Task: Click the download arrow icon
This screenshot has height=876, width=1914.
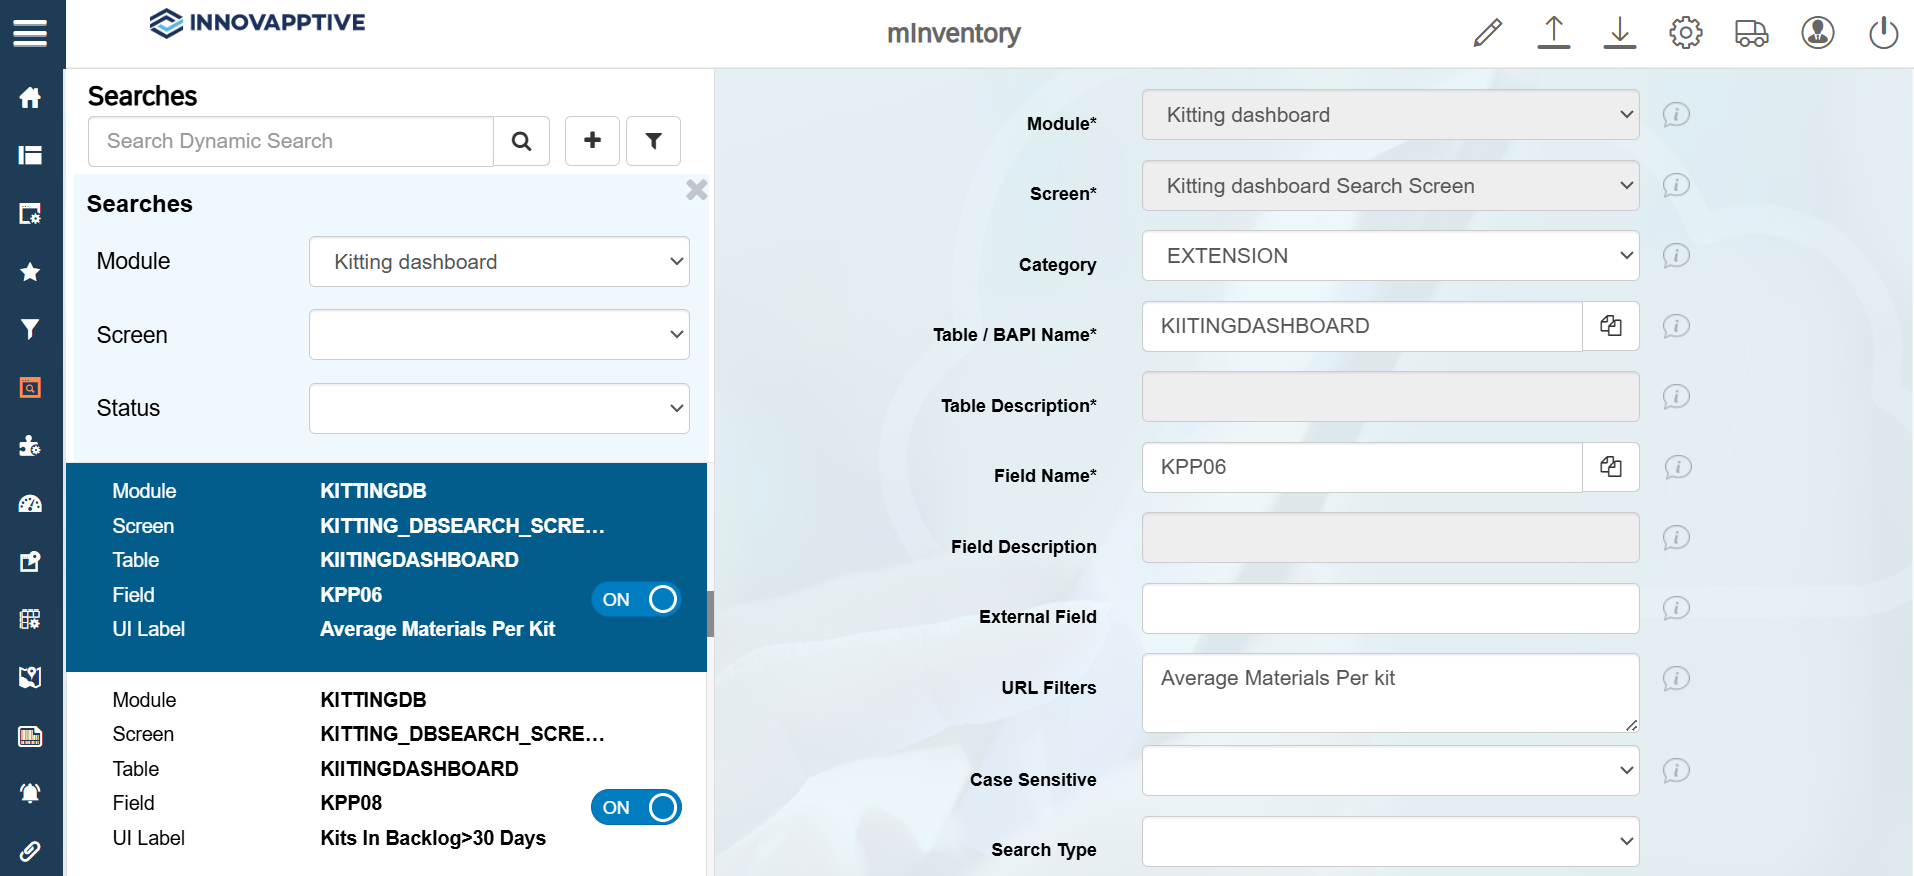Action: tap(1619, 33)
